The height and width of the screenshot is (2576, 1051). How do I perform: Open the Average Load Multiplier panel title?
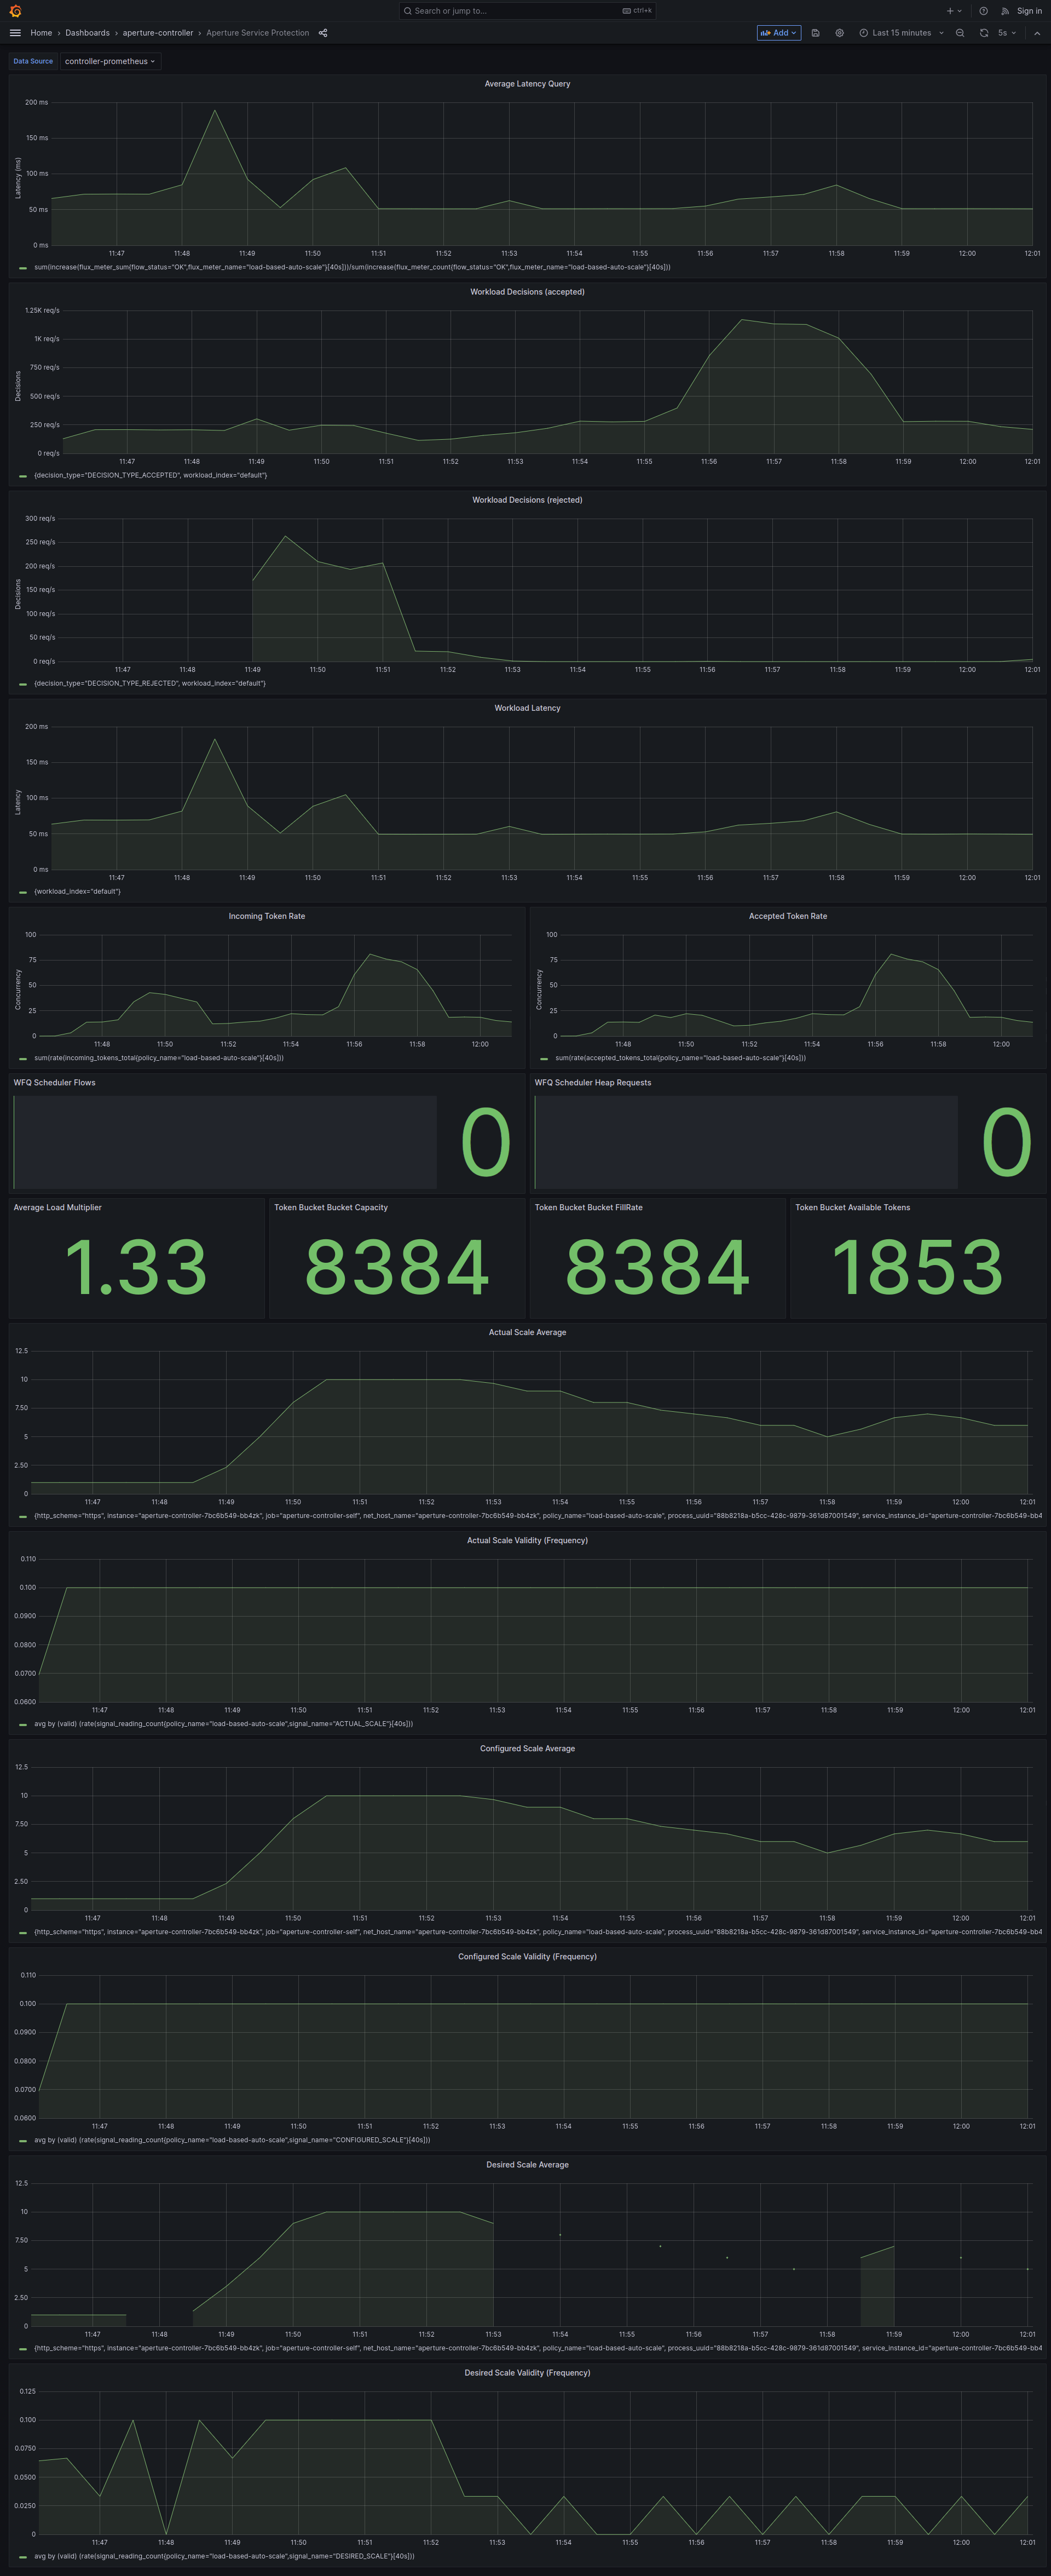(57, 1207)
